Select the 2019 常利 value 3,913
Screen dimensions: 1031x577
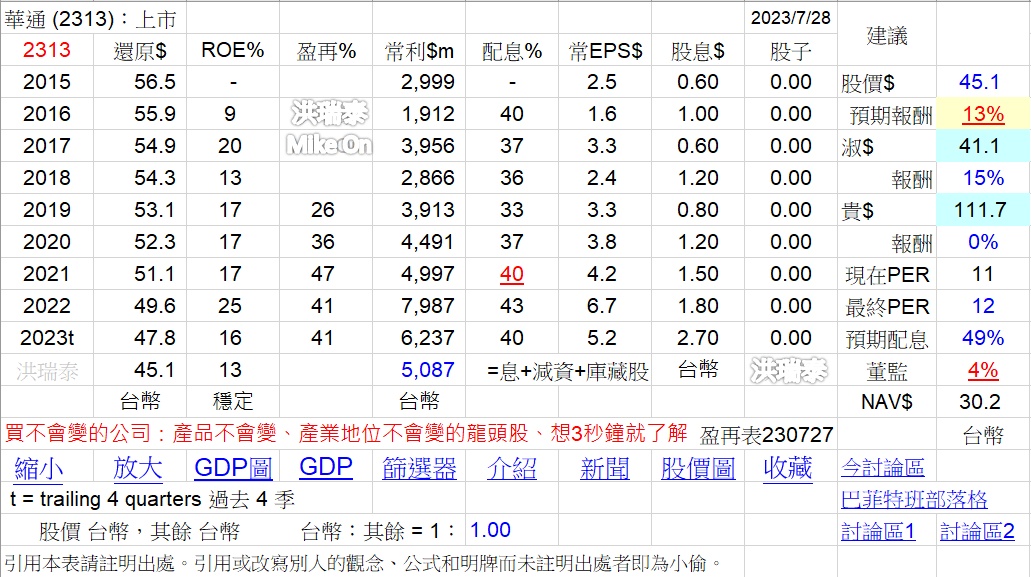427,210
